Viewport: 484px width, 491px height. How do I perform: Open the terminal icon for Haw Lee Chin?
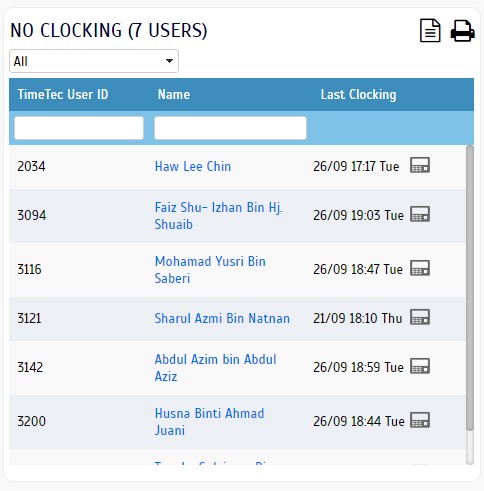[x=420, y=165]
